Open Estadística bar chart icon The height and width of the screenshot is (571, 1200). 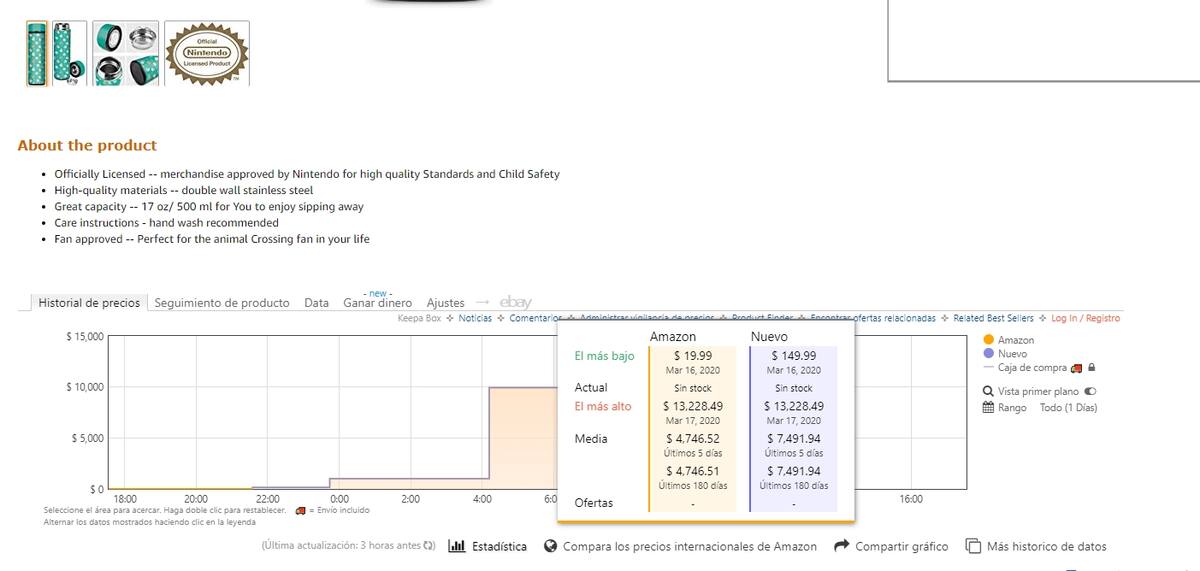(457, 546)
